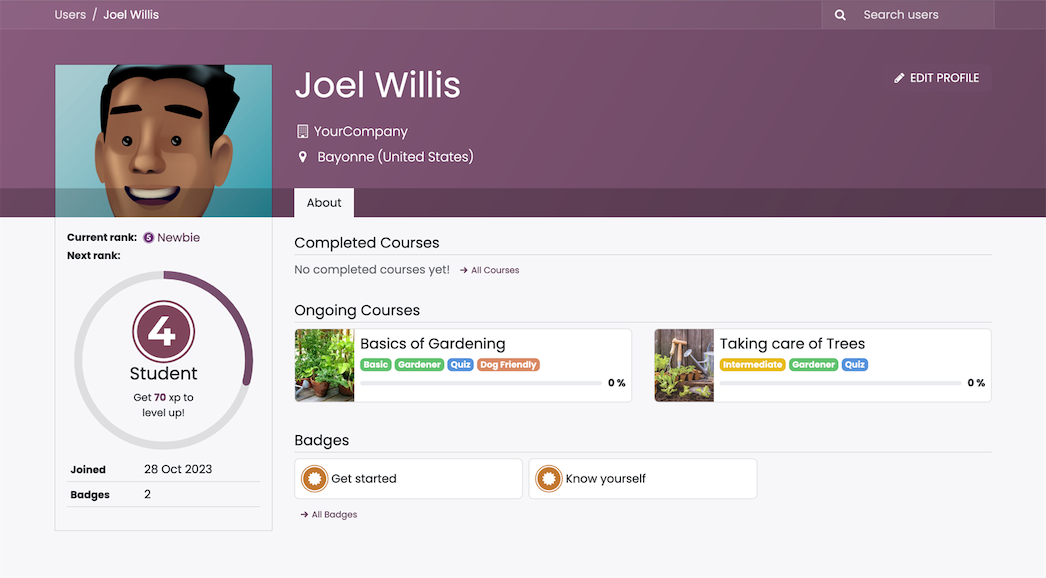This screenshot has width=1046, height=578.
Task: Select the Intermediate difficulty tag
Action: [752, 364]
